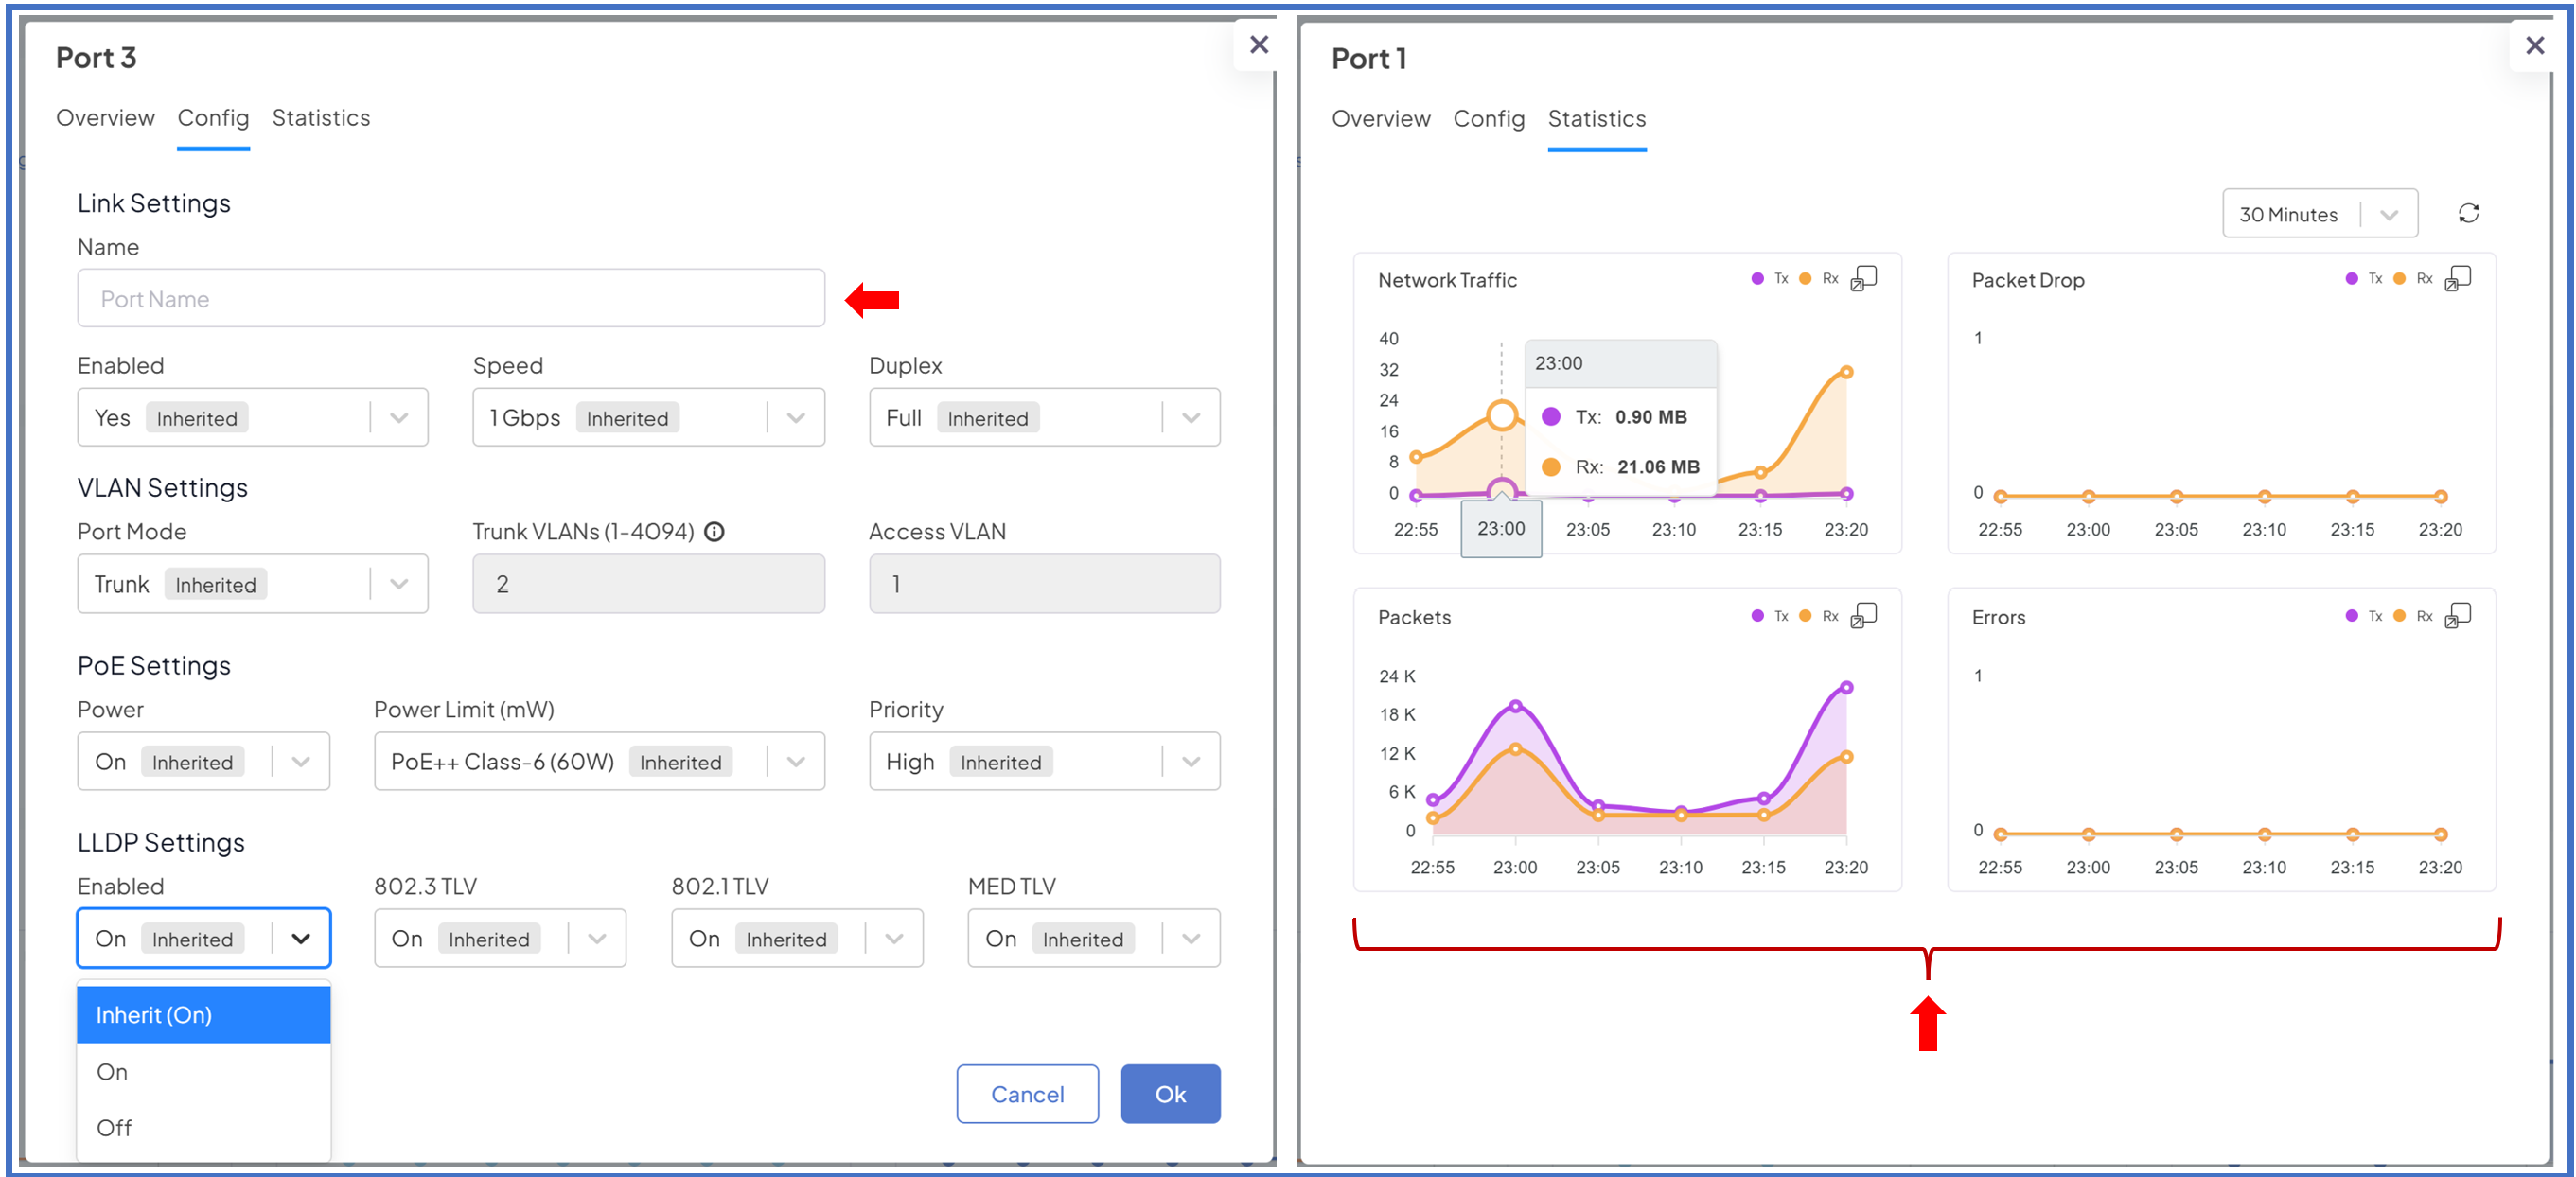
Task: Expand the Network Traffic chart icon
Action: tap(1863, 278)
